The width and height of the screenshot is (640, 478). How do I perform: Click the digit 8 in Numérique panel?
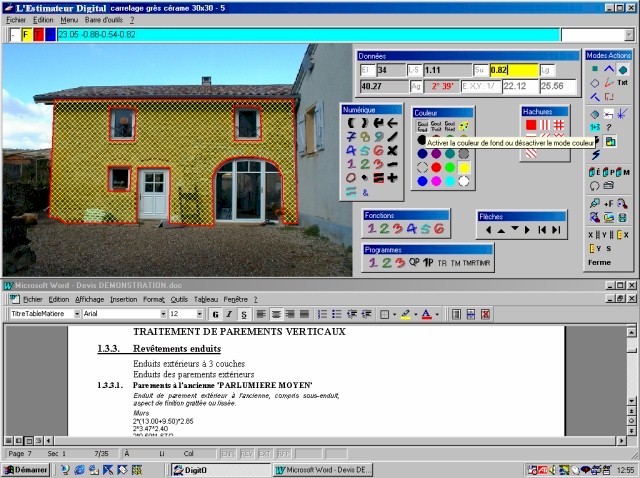point(365,137)
